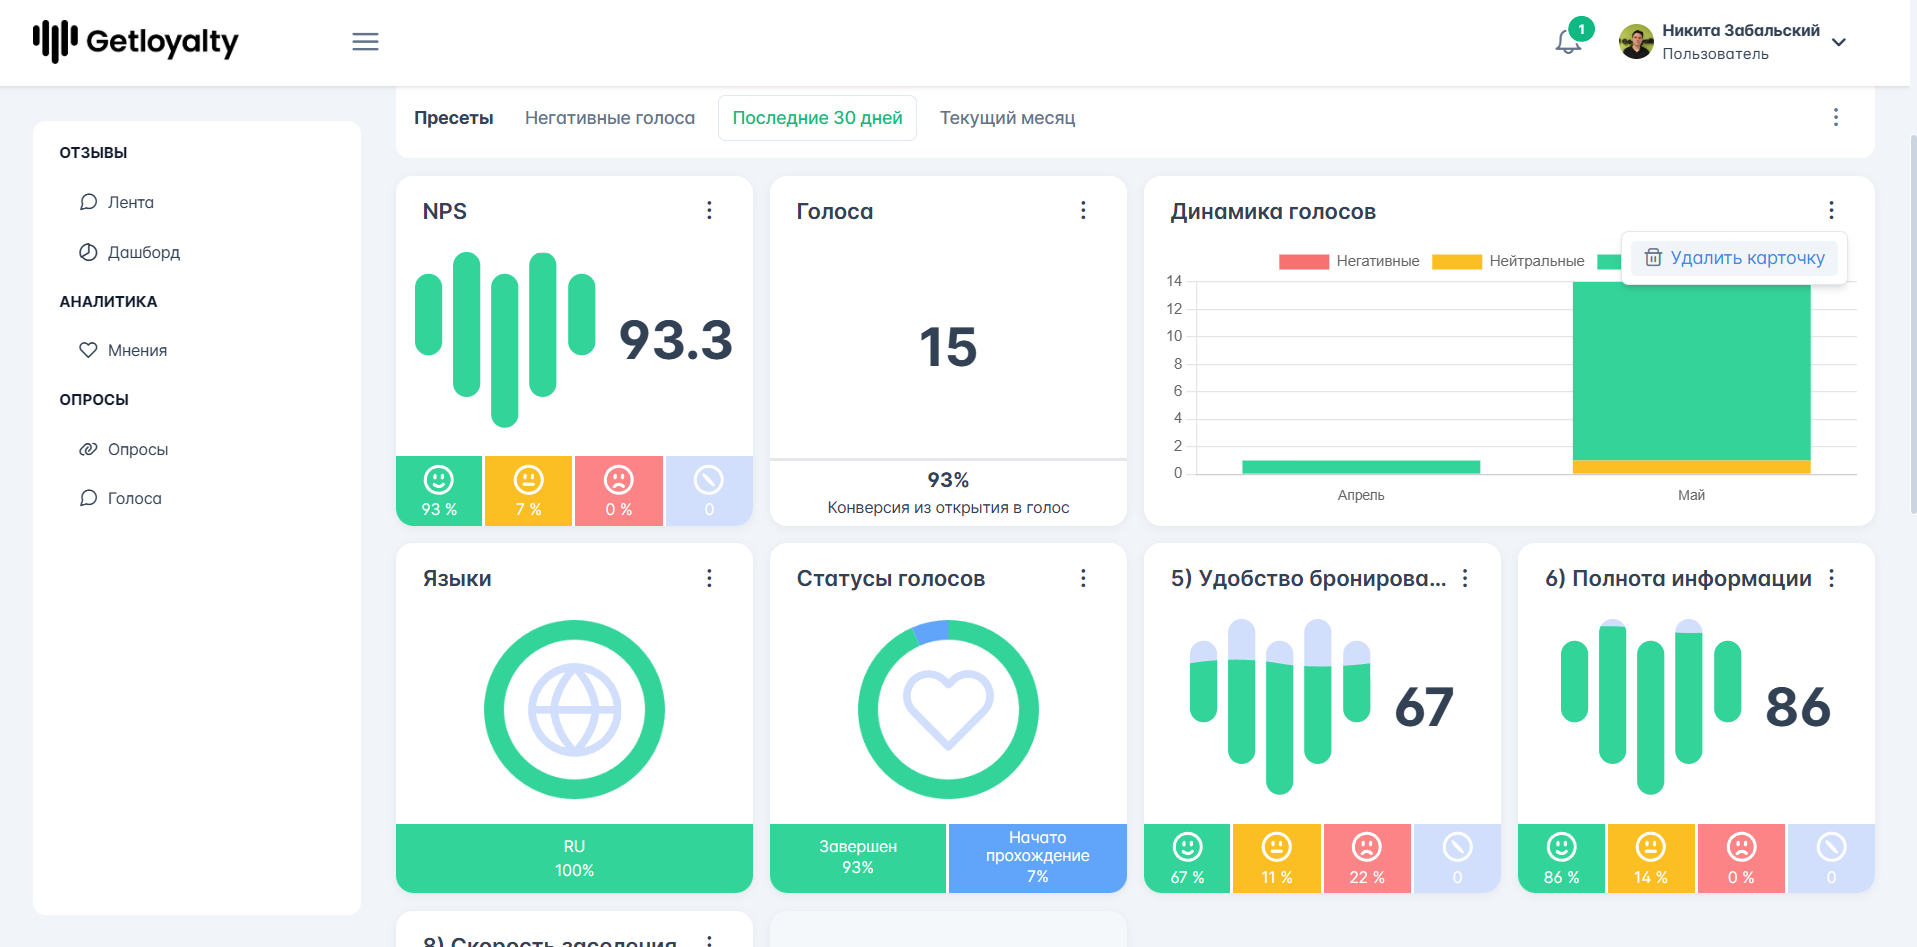
Task: Toggle Негативные series in chart legend
Action: click(x=1349, y=261)
